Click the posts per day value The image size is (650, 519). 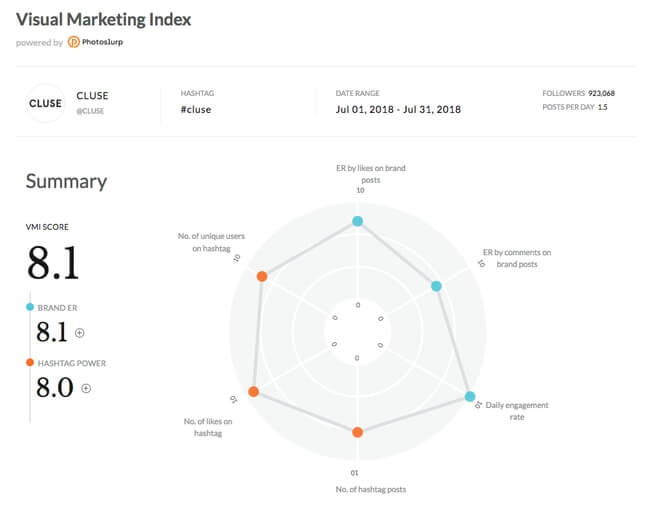(x=602, y=107)
